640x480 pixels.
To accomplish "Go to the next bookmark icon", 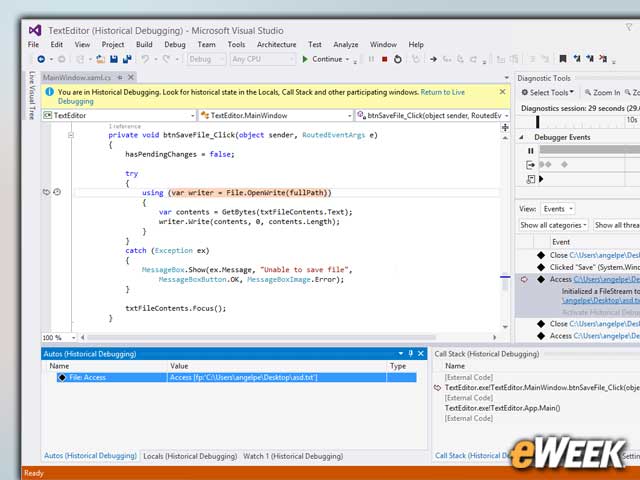I will coord(590,59).
